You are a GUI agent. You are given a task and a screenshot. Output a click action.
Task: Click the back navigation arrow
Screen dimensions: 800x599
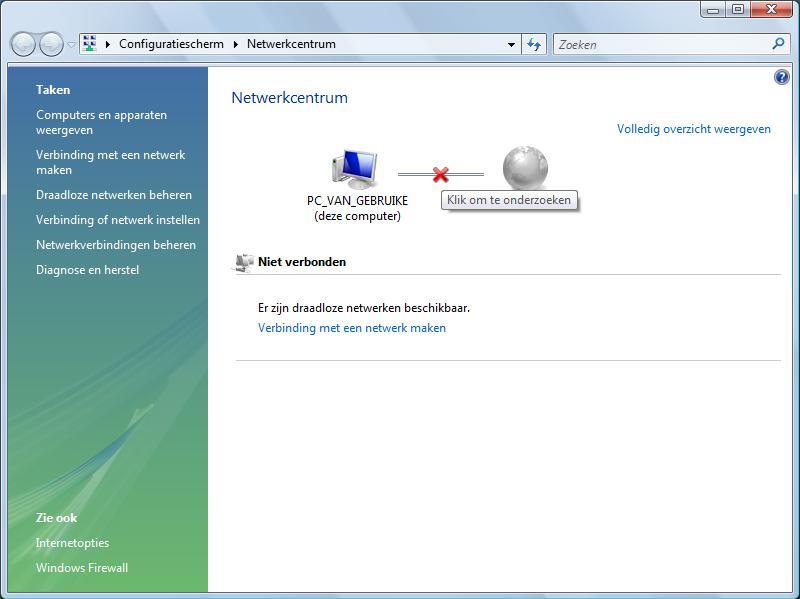(x=23, y=44)
